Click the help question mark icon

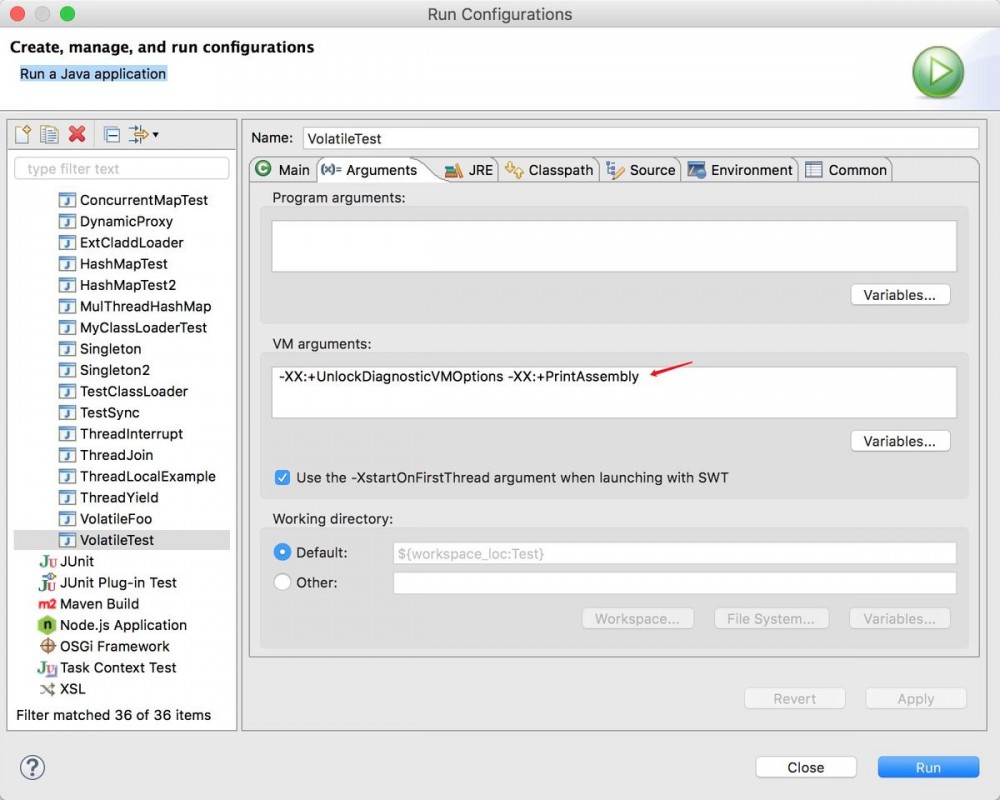point(33,767)
